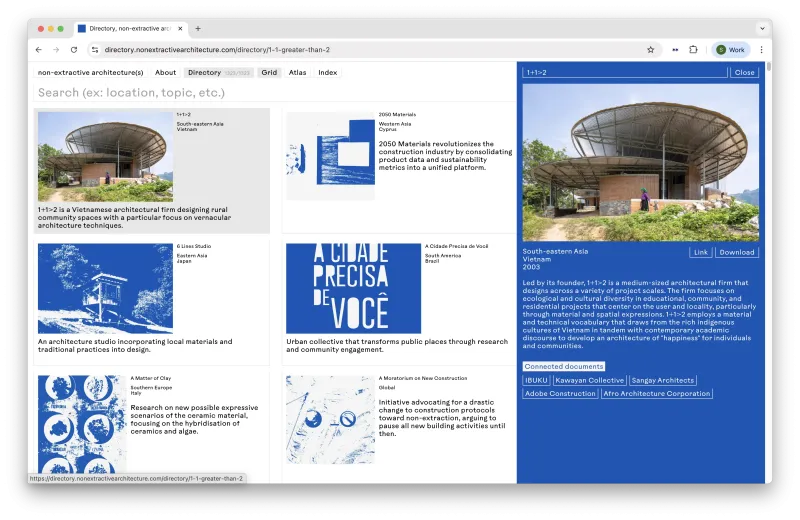
Task: Open the A Matter of Clay thumbnail
Action: [82, 424]
